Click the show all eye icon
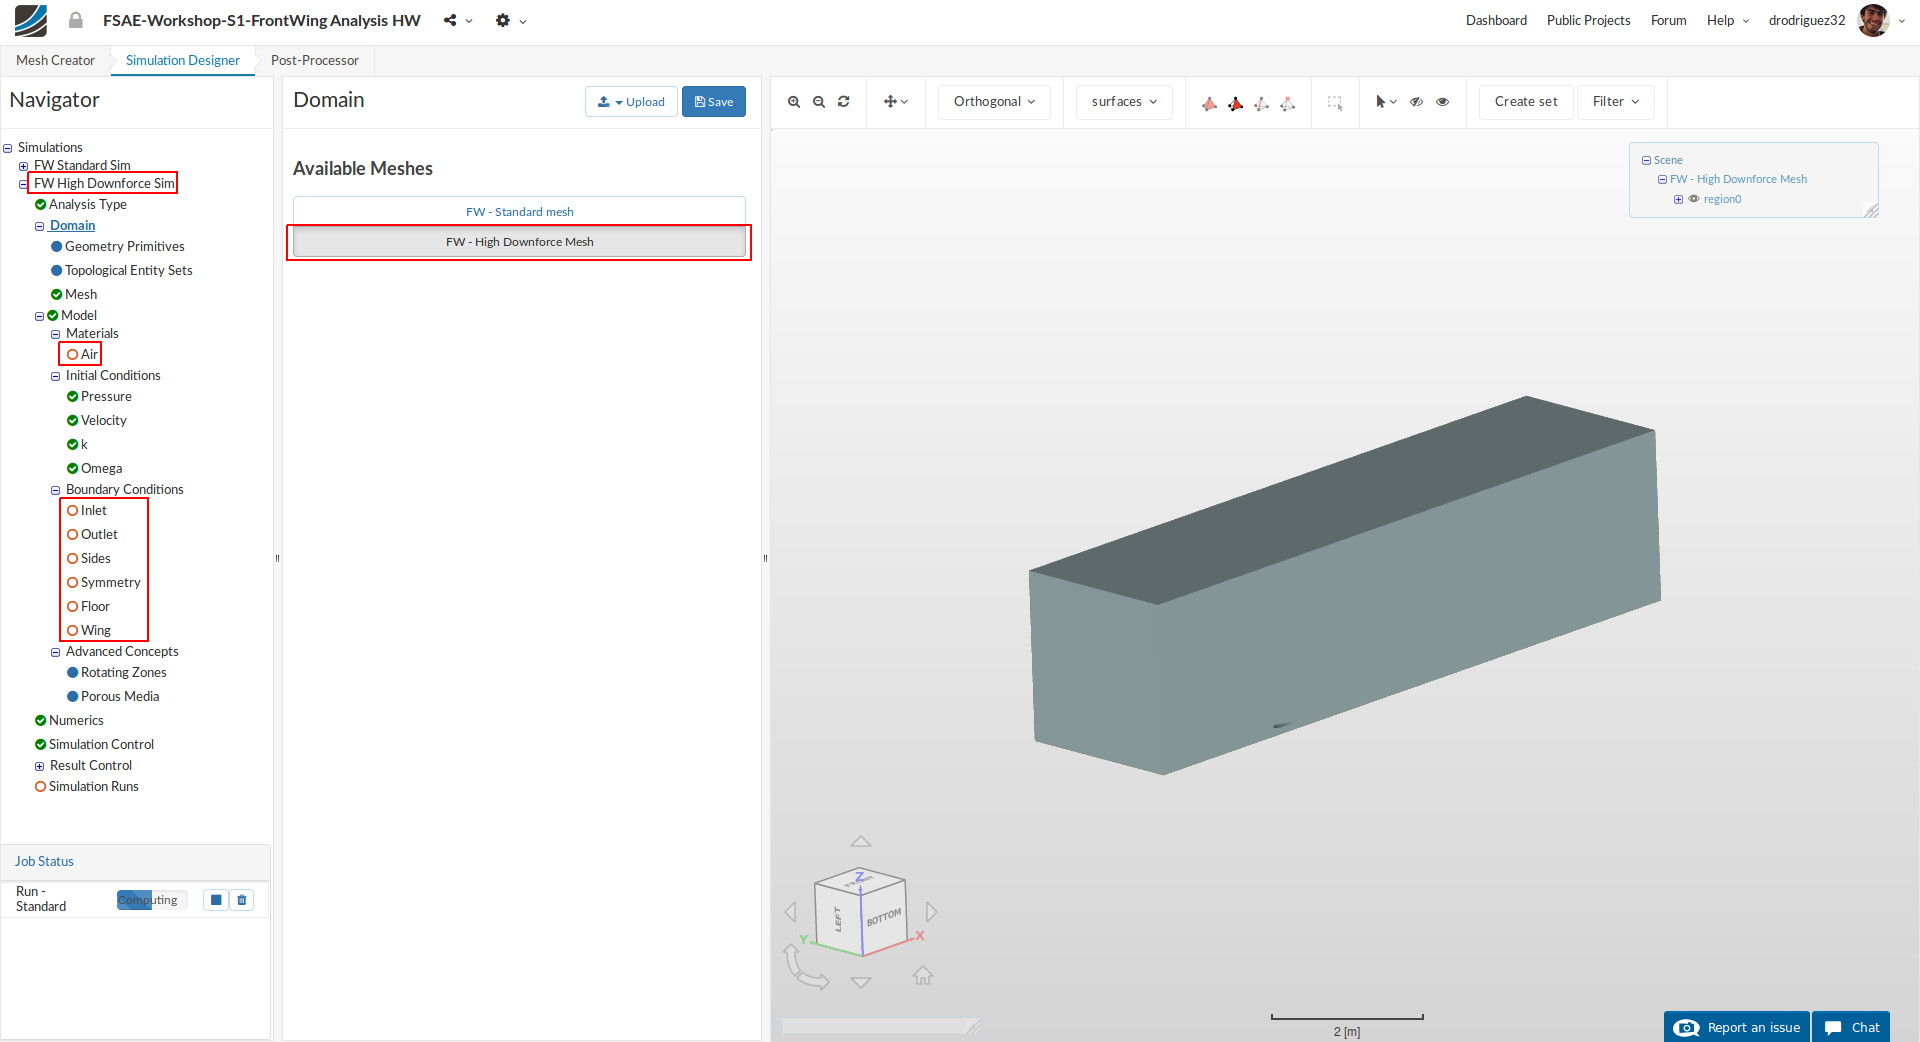This screenshot has height=1042, width=1920. pos(1442,102)
